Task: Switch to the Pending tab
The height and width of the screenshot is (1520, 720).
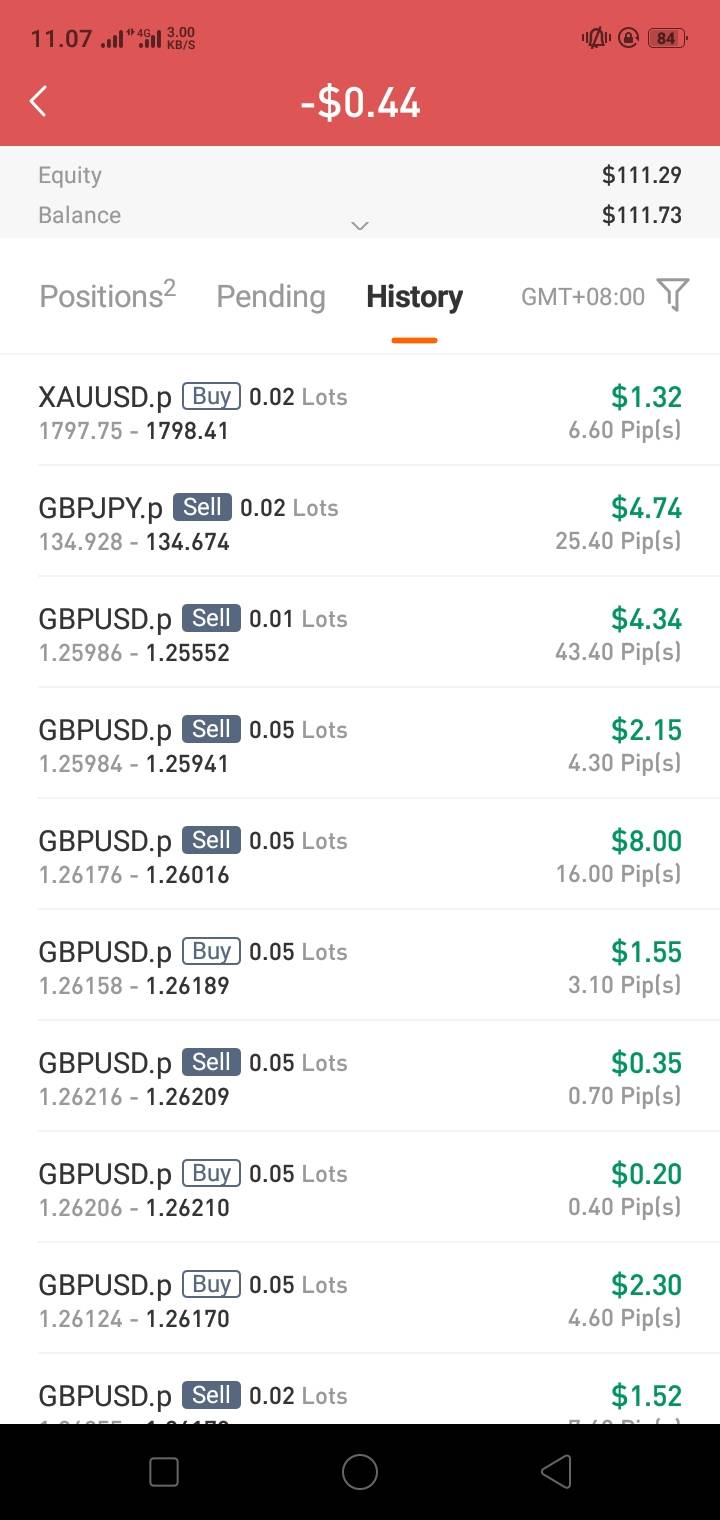Action: (x=271, y=296)
